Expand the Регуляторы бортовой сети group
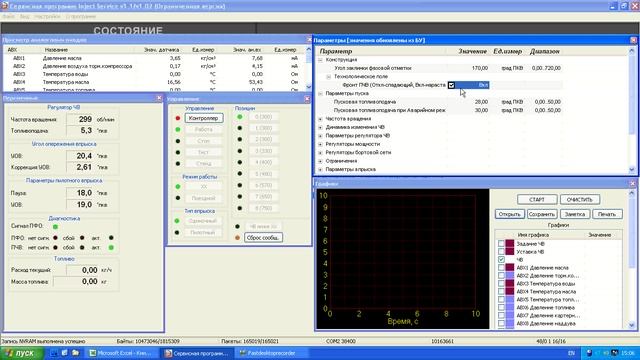 (320, 152)
